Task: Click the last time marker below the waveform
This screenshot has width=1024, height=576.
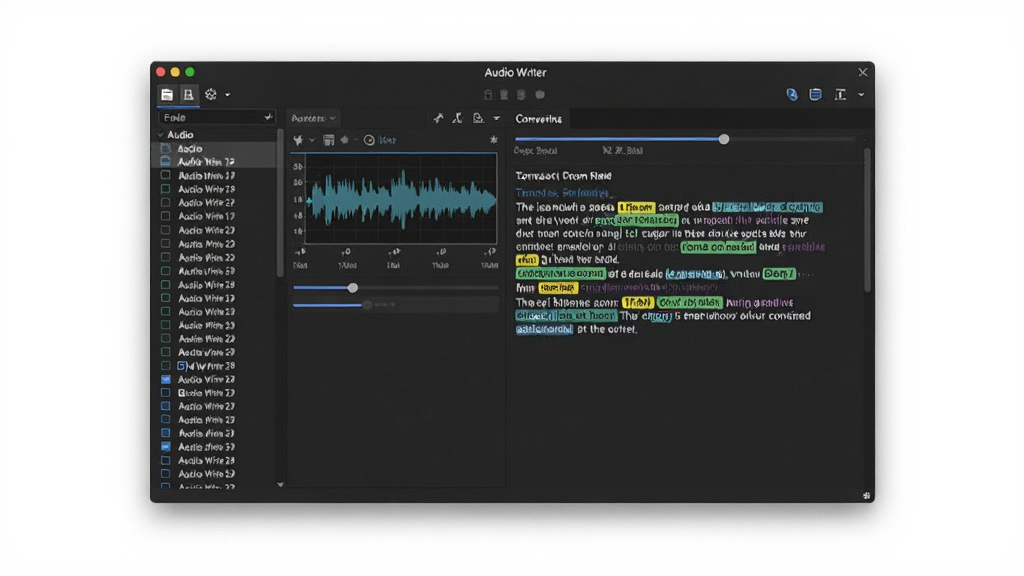Action: coord(489,258)
